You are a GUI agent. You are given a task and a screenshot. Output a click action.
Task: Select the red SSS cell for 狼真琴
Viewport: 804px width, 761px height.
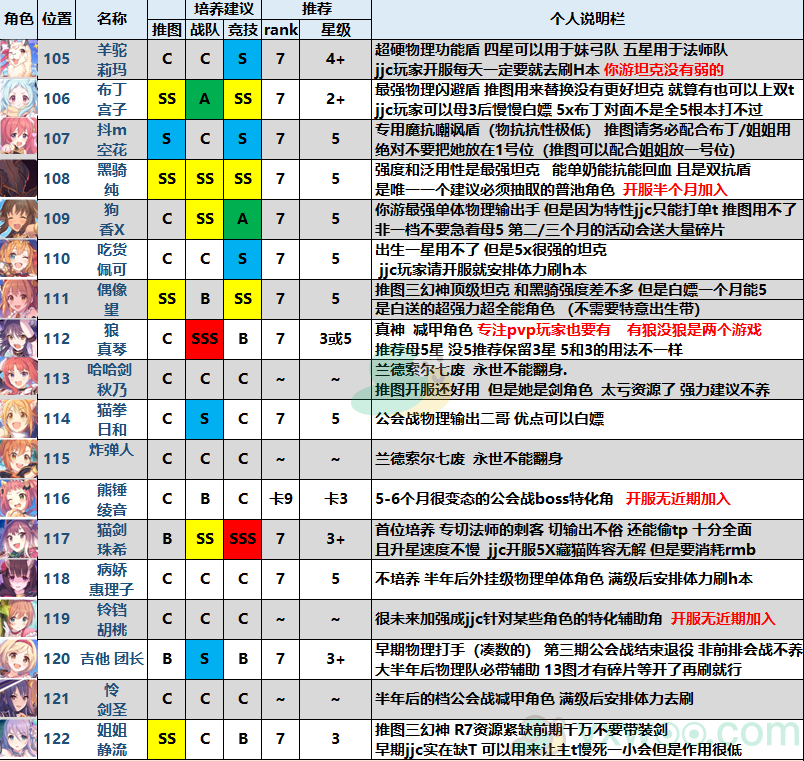[x=205, y=339]
